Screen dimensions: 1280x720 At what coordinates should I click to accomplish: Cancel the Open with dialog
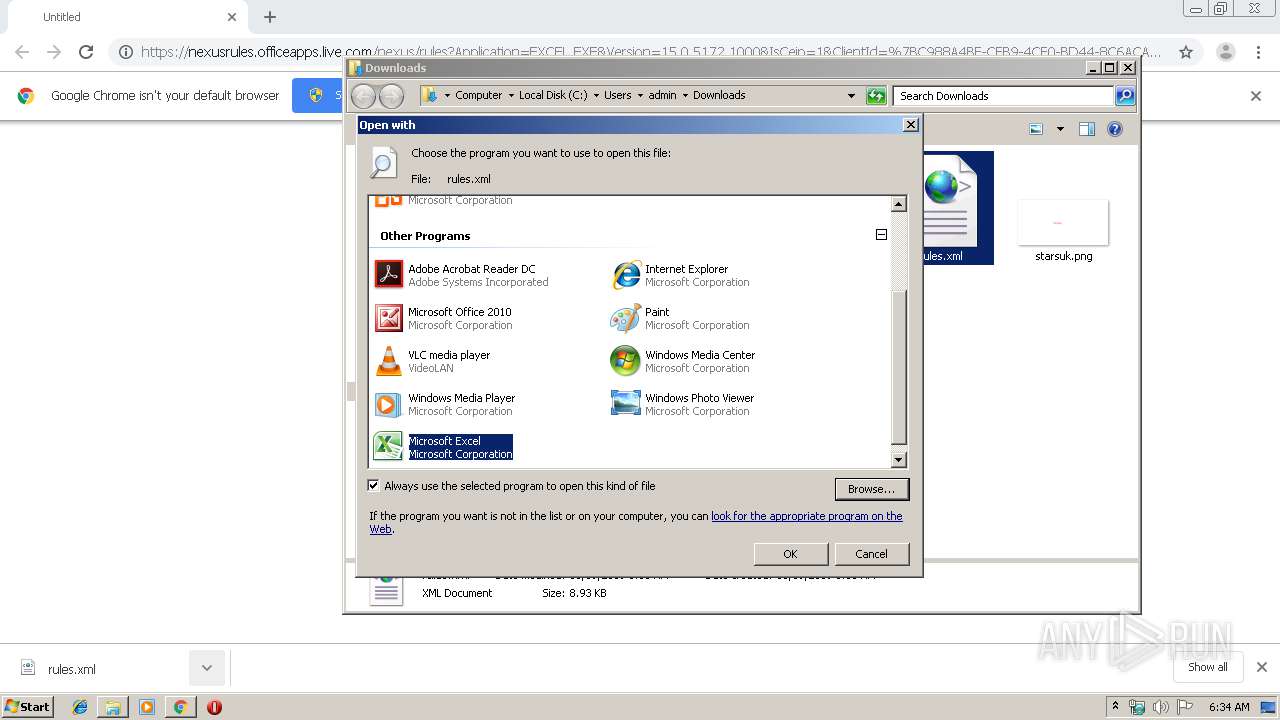pyautogui.click(x=871, y=554)
